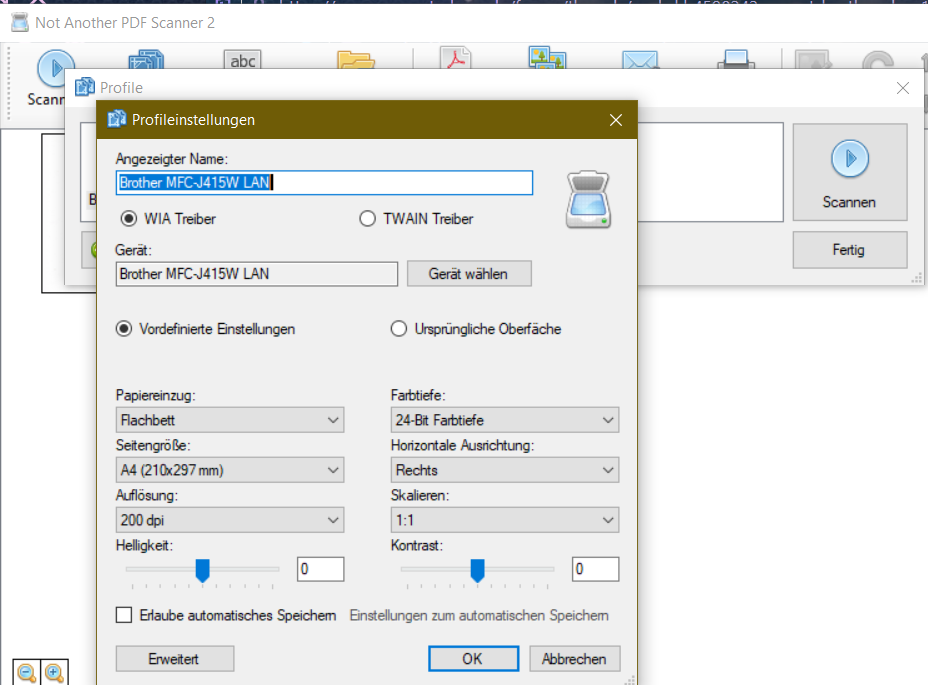Open the Horizontale Ausrichtung dropdown
The image size is (928, 685).
pos(505,470)
